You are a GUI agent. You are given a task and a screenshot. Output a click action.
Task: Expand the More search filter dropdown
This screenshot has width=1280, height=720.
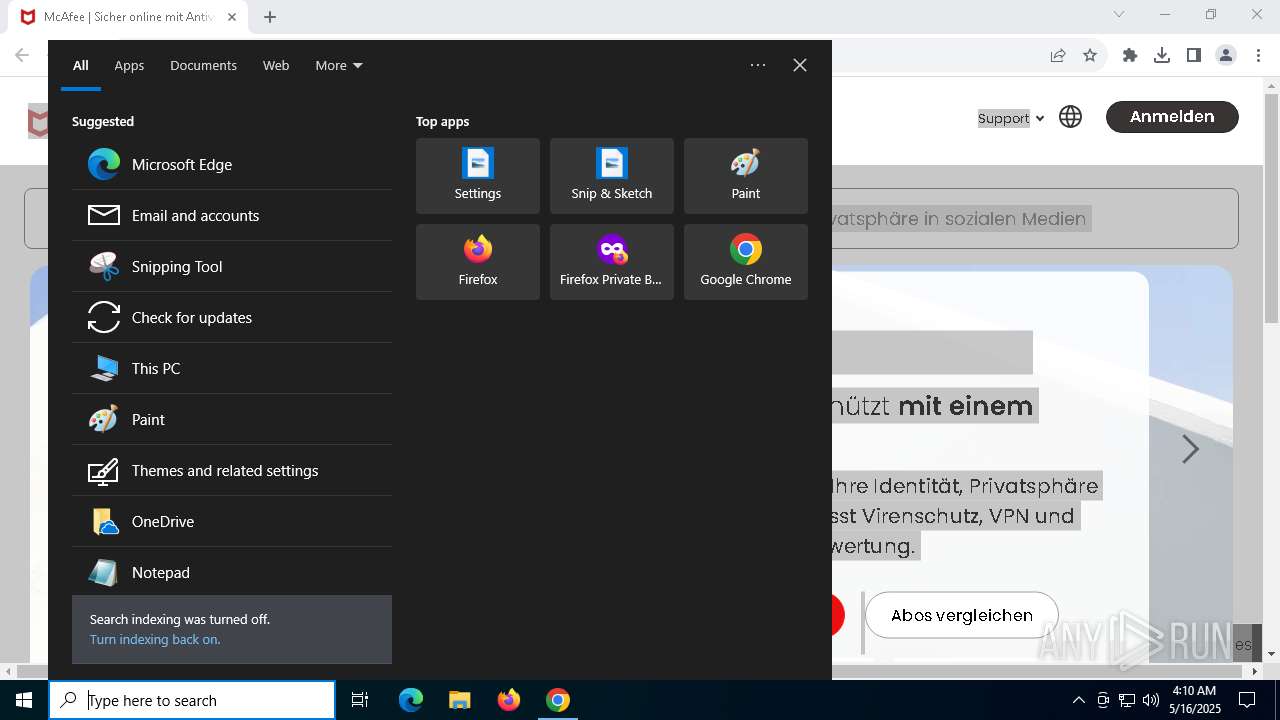[339, 65]
